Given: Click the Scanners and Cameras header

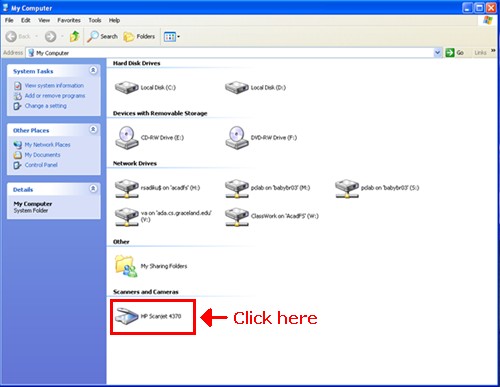Looking at the screenshot, I should (146, 292).
